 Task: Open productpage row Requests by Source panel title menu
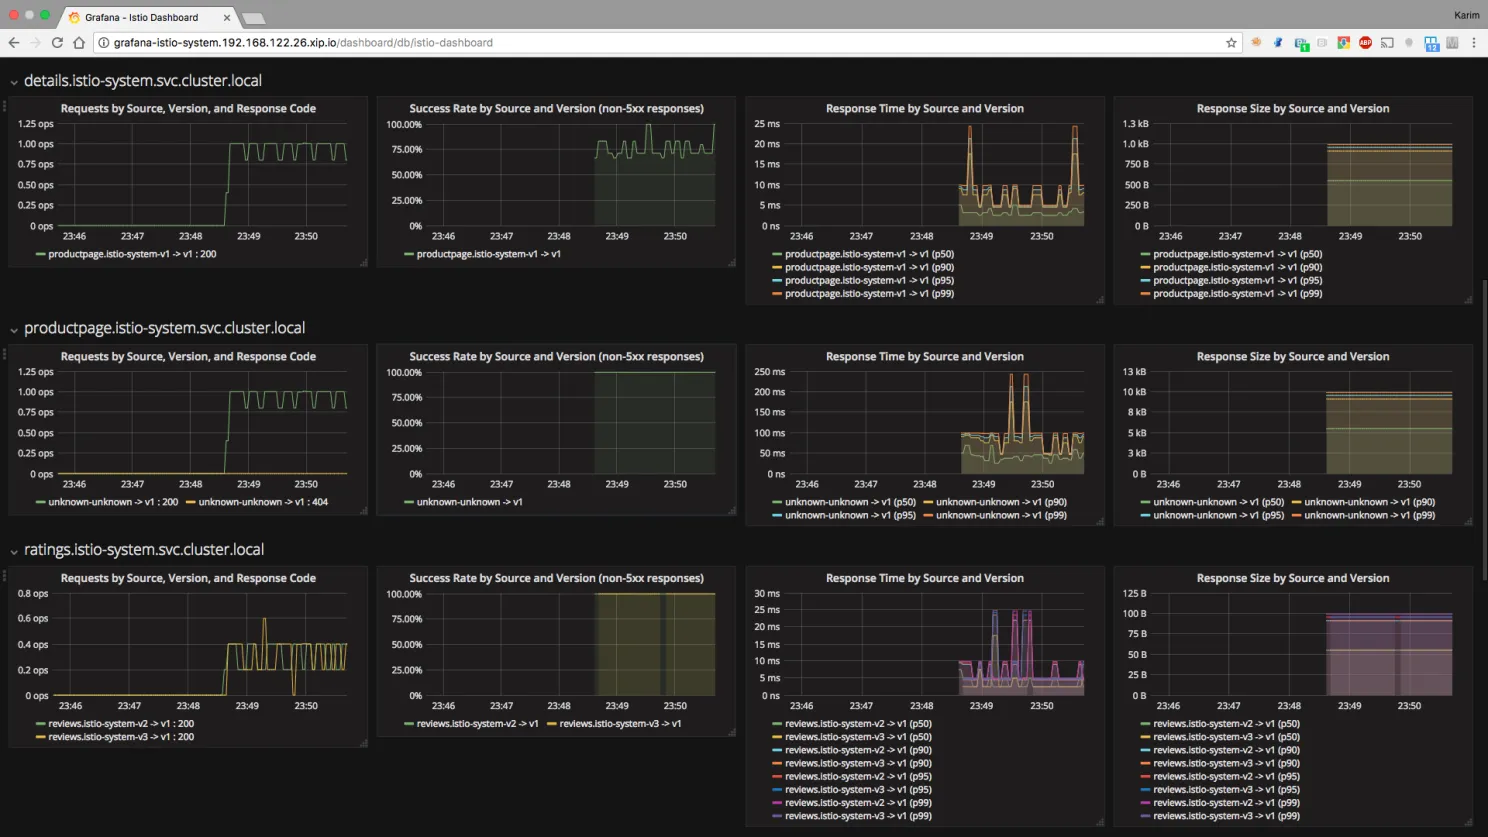[x=188, y=356]
